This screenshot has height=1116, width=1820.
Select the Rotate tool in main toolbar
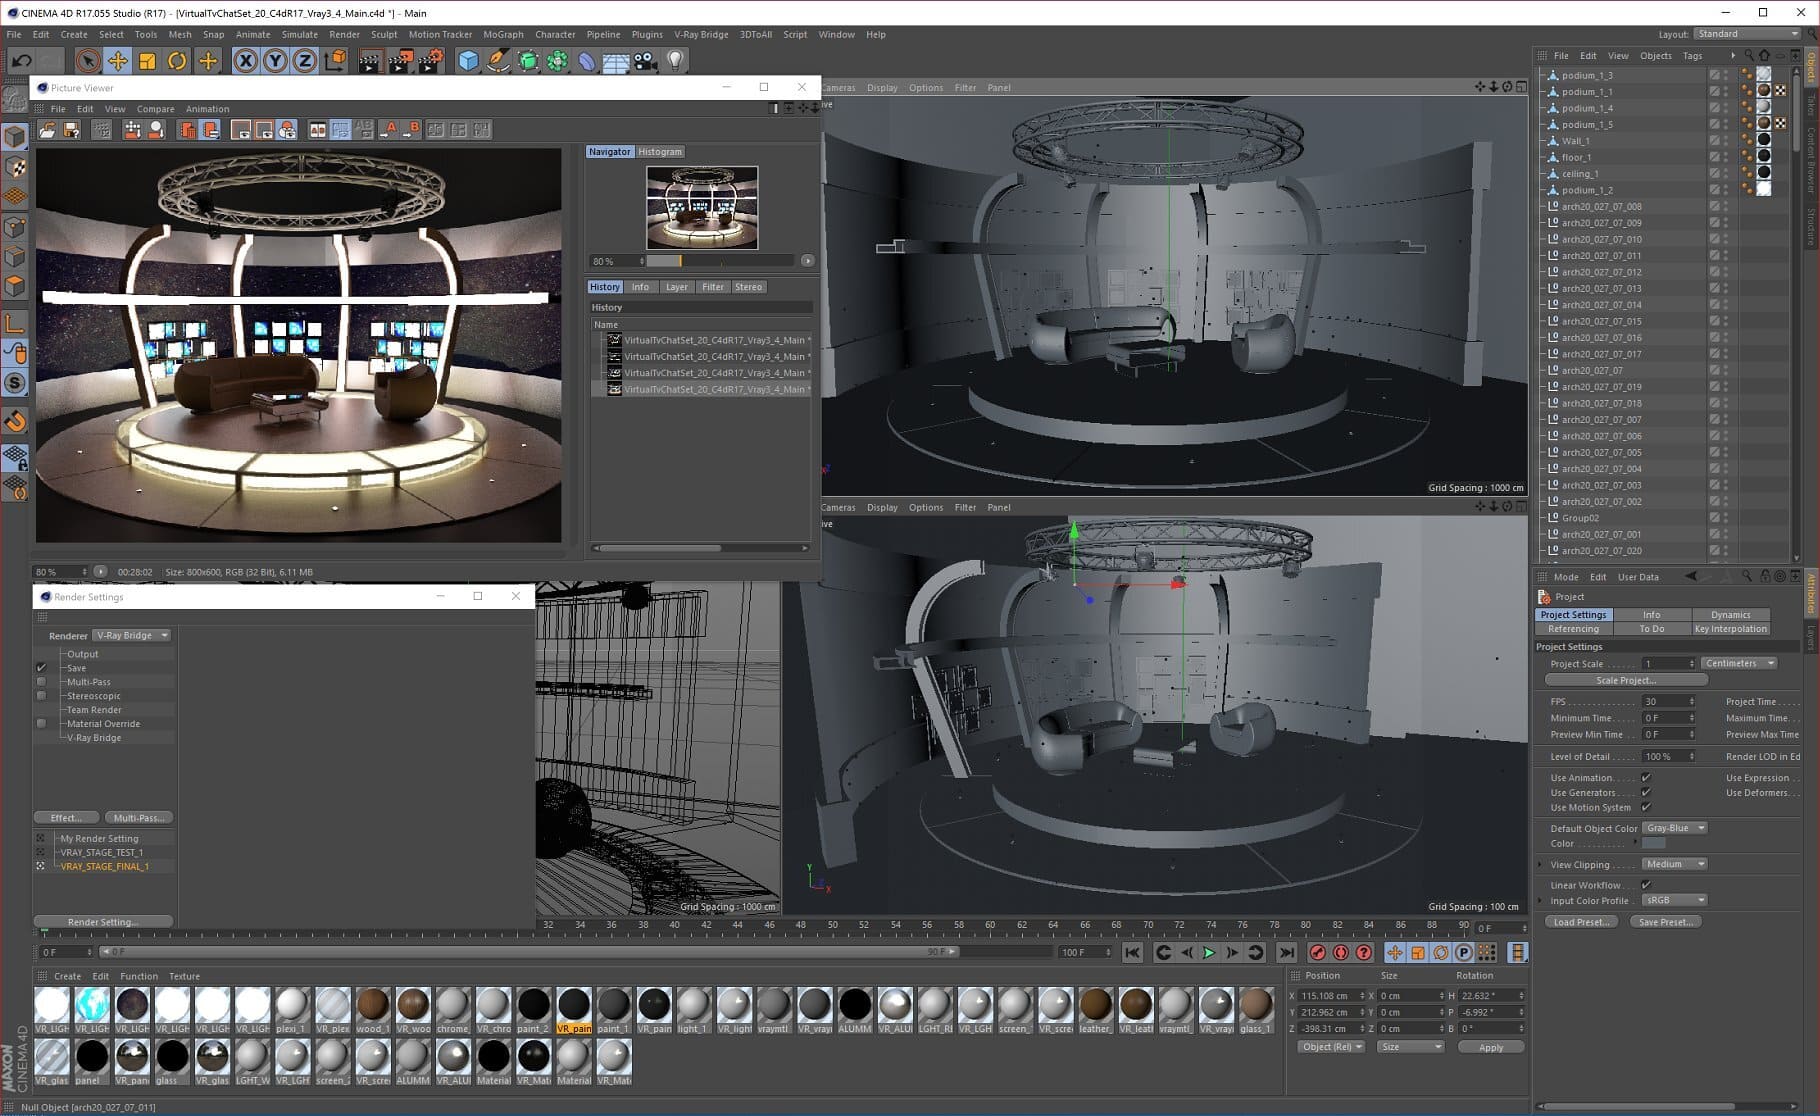[x=177, y=61]
